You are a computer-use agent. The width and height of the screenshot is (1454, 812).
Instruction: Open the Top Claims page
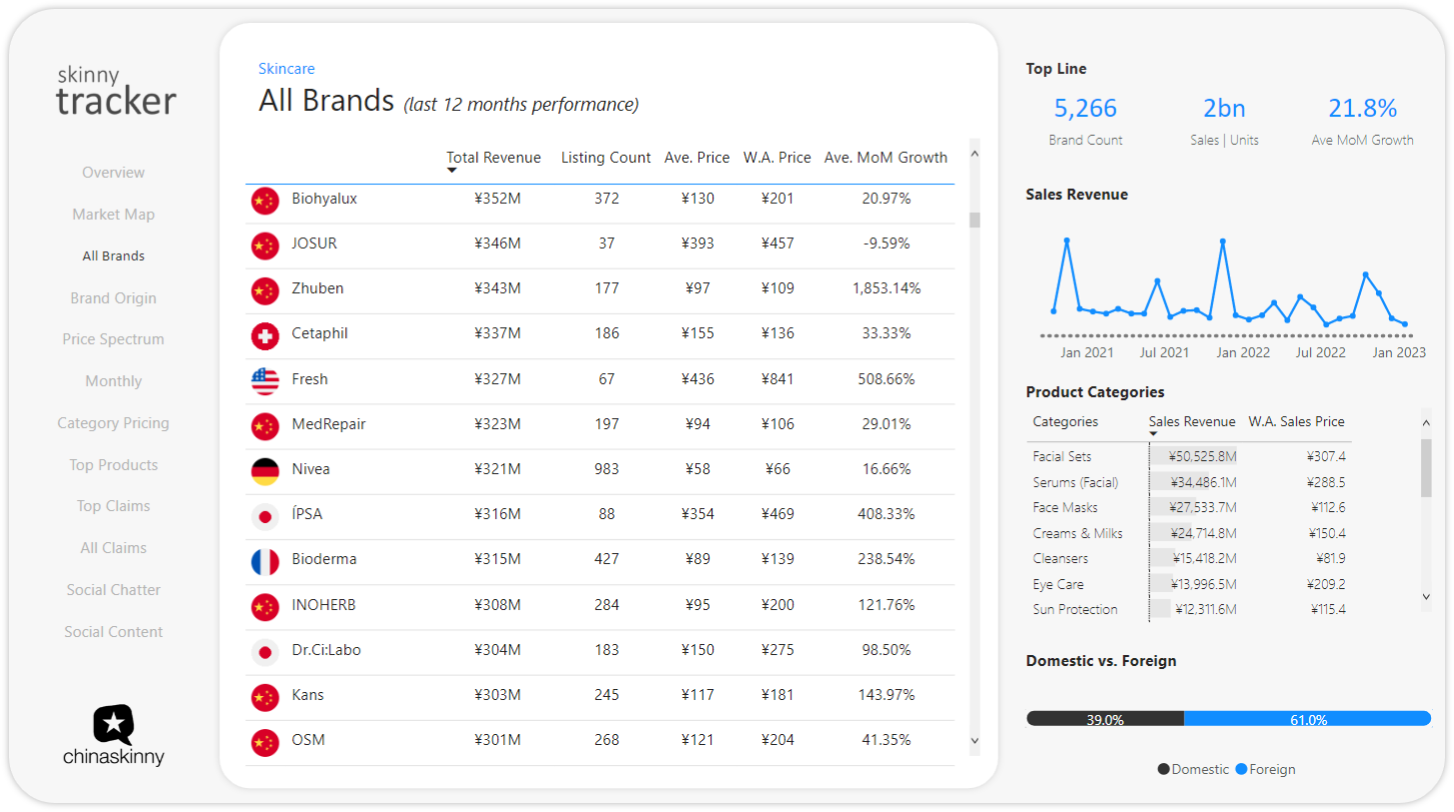[x=113, y=506]
